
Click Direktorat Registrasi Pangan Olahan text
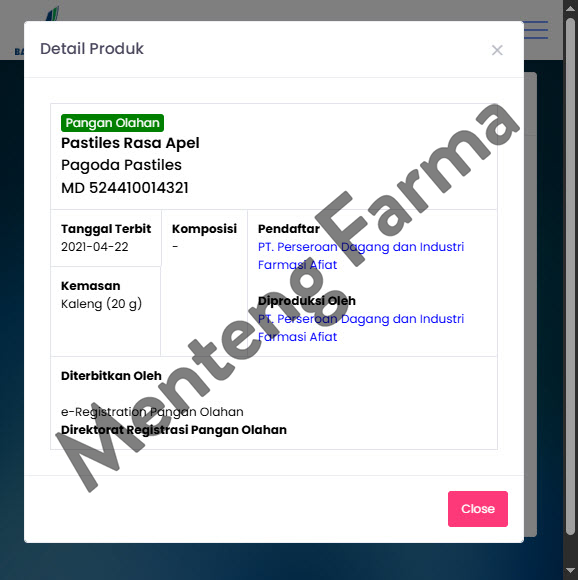(174, 430)
